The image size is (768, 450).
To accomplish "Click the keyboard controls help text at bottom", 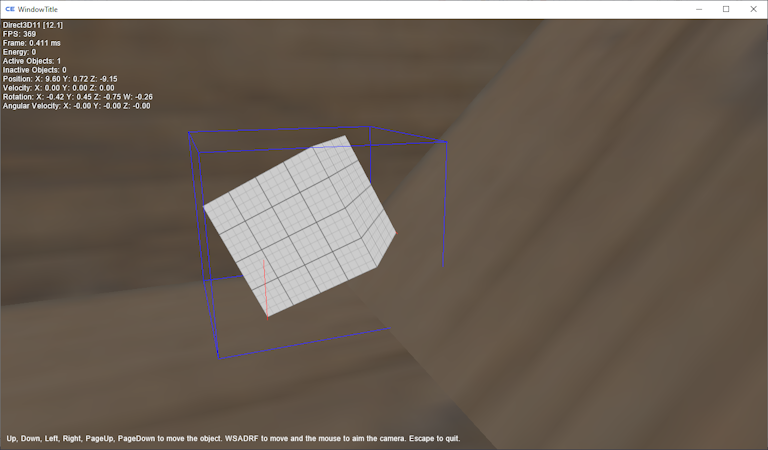I will click(x=233, y=438).
